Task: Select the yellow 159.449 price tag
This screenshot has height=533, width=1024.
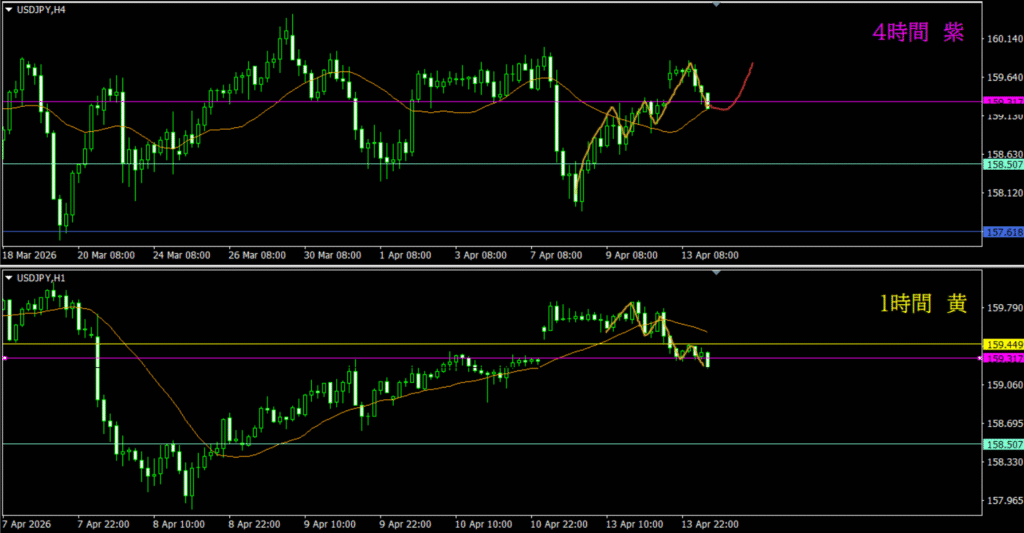Action: click(x=1002, y=345)
